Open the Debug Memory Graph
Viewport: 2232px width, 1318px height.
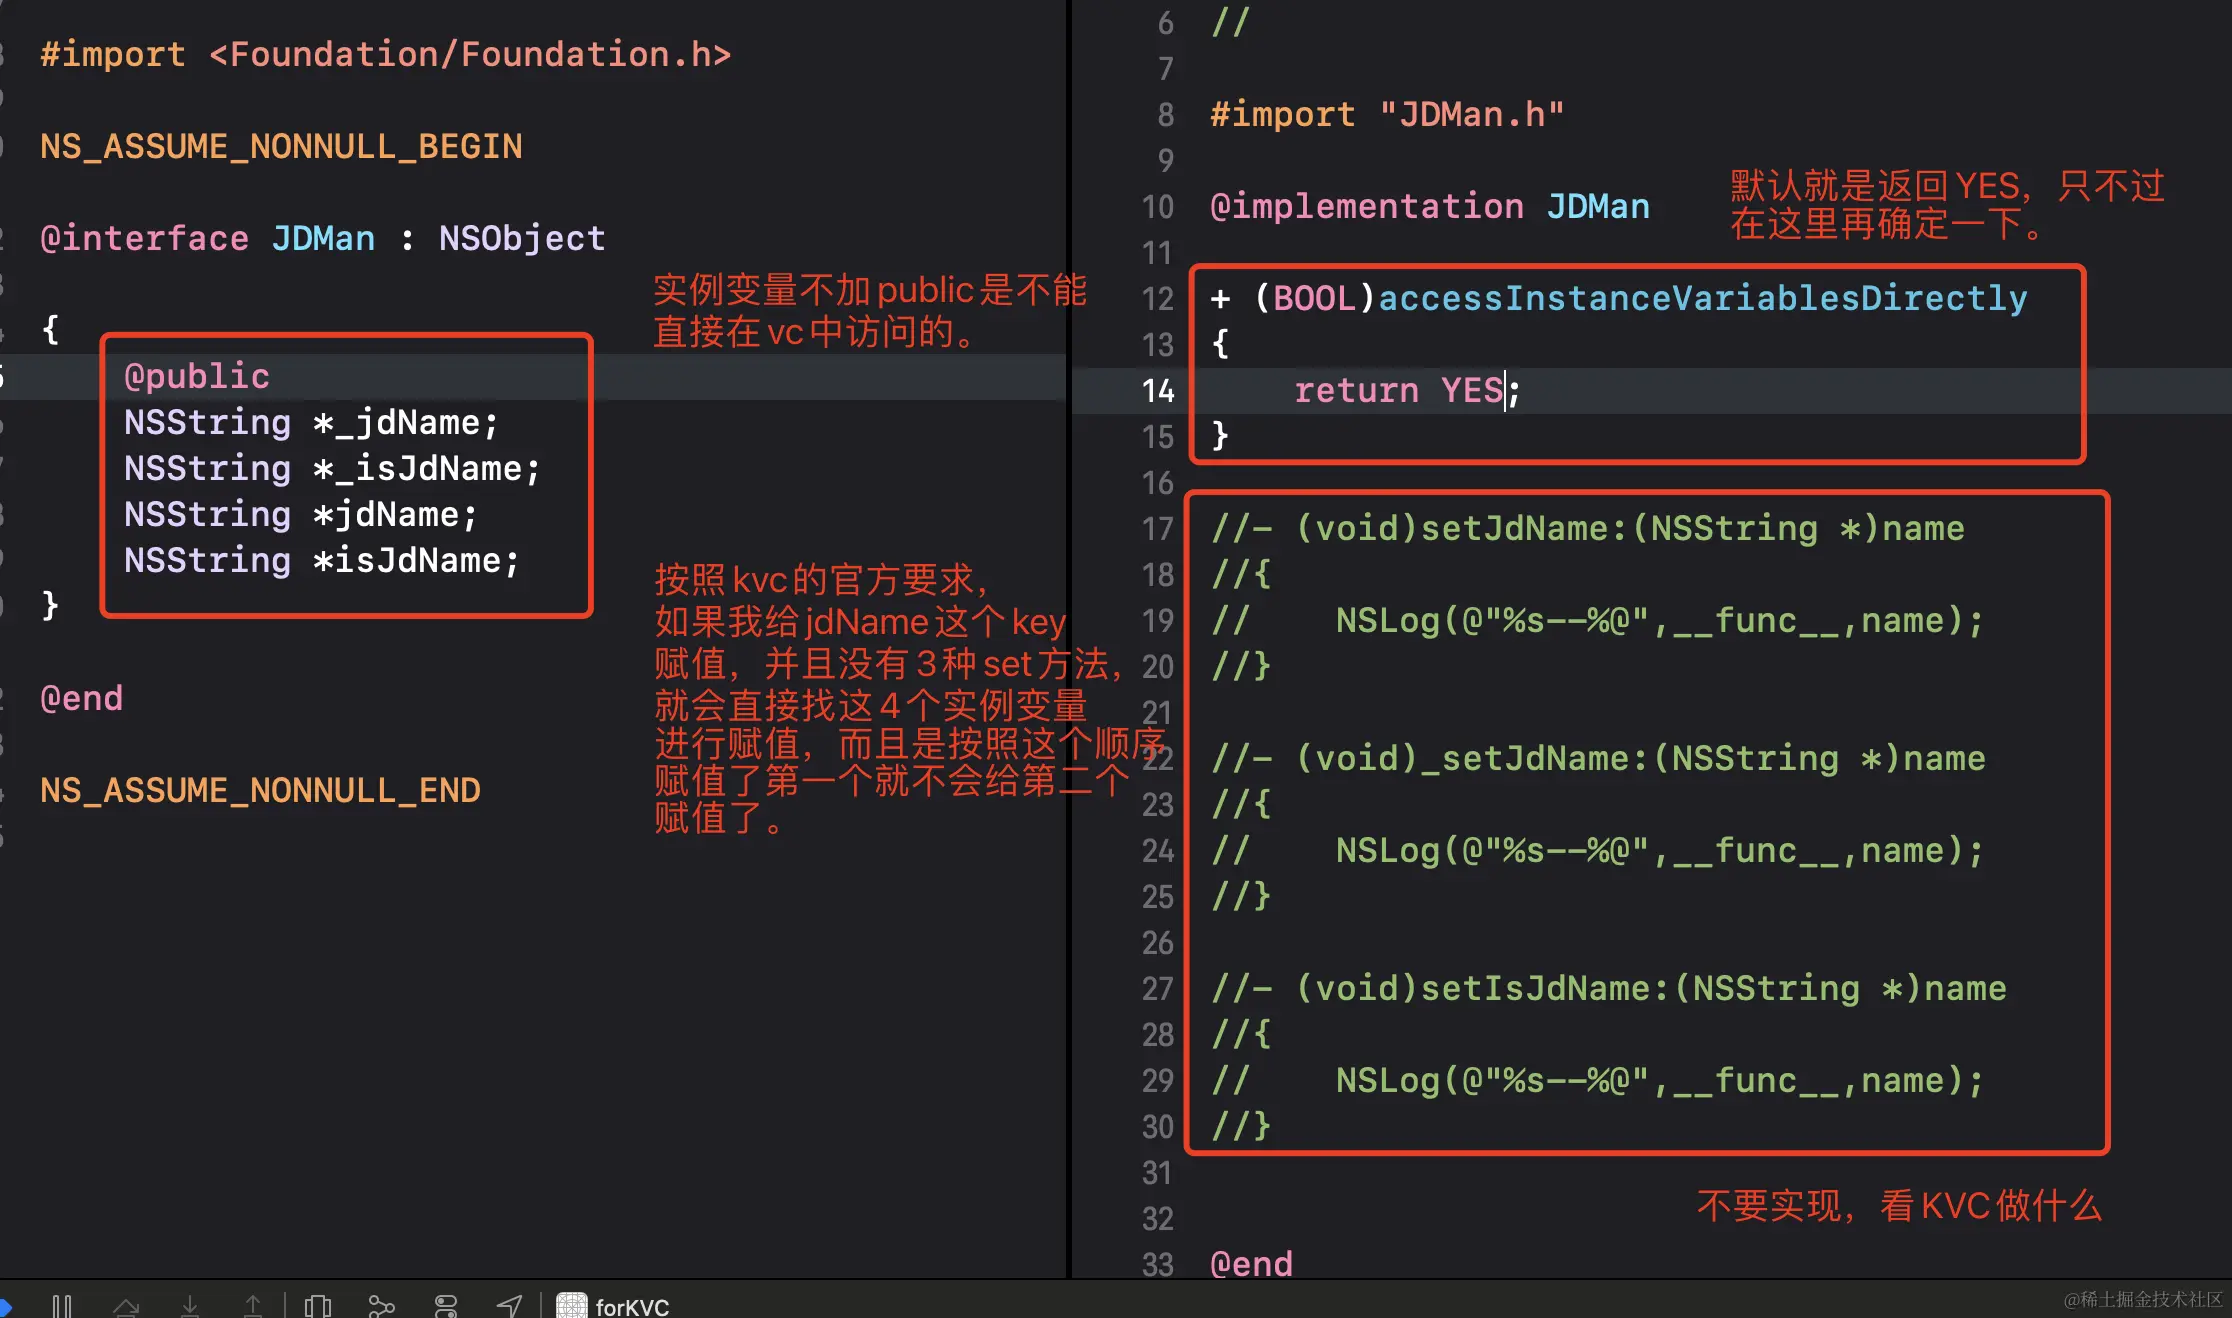pyautogui.click(x=383, y=1305)
